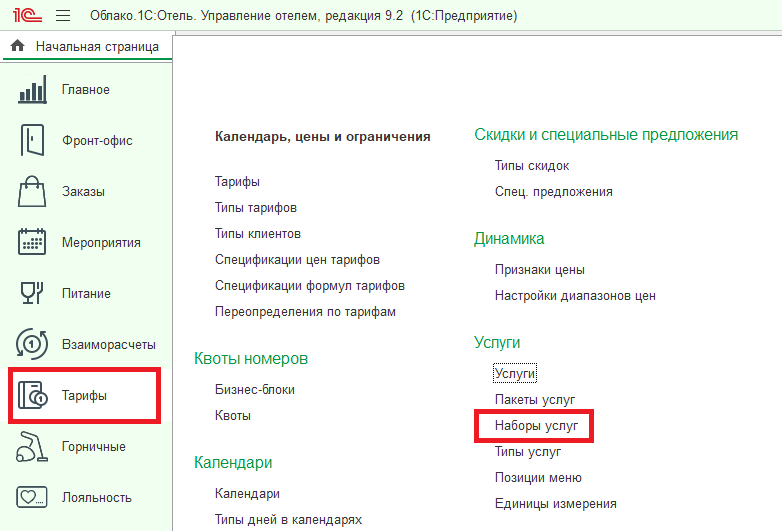The image size is (782, 531).
Task: Open the Тарифы link under Календарь, цены
Action: (237, 181)
